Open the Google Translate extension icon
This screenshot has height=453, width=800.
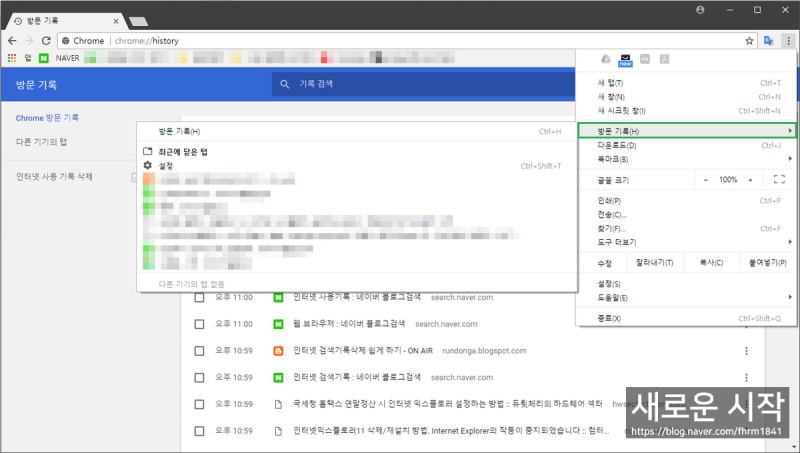768,41
